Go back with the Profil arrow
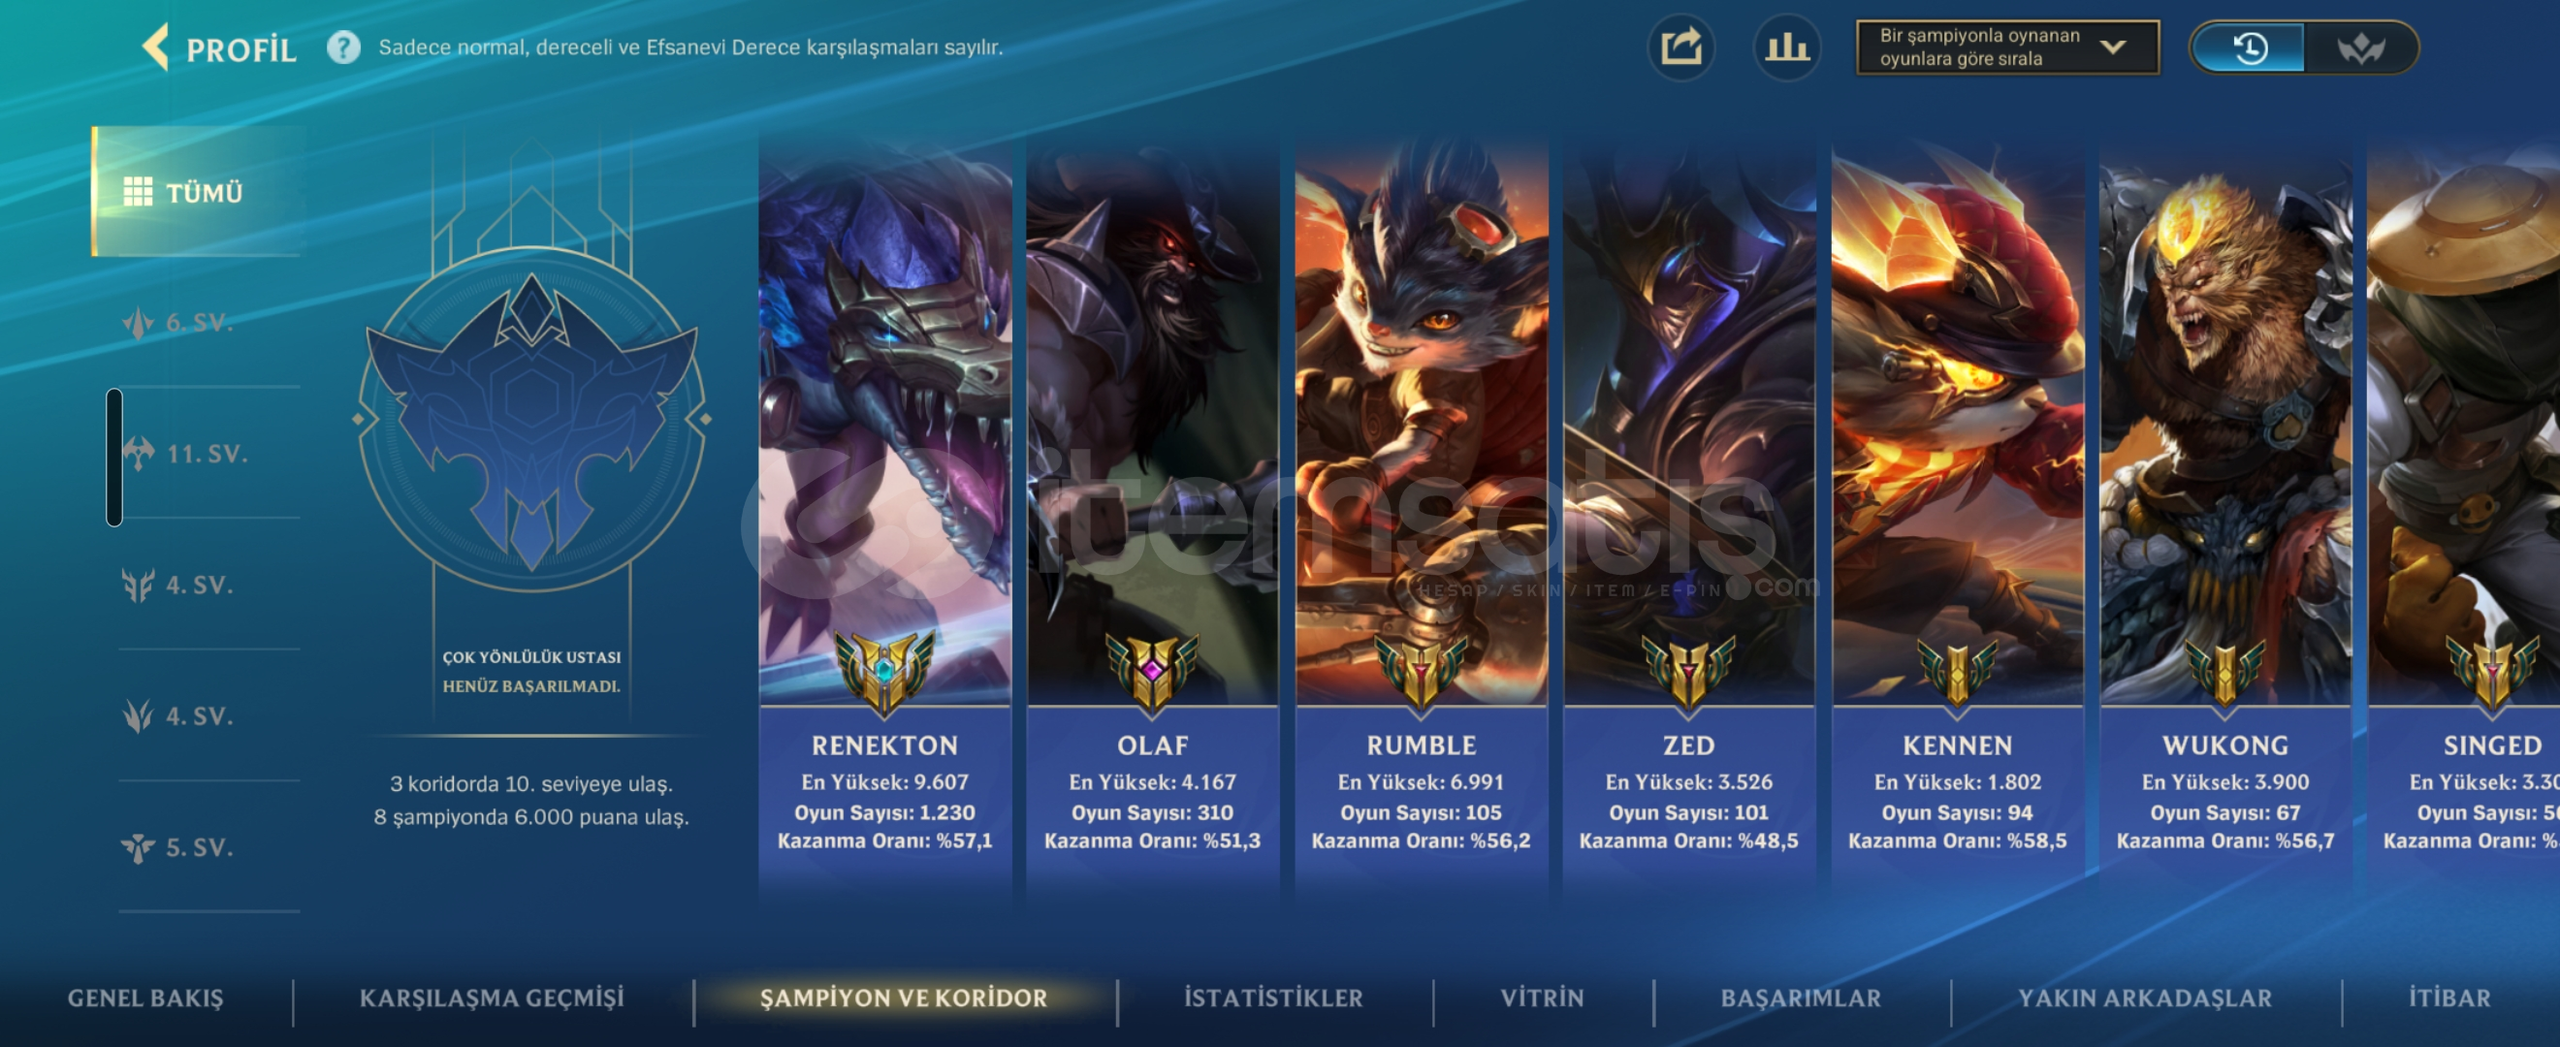The height and width of the screenshot is (1047, 2560). tap(156, 47)
